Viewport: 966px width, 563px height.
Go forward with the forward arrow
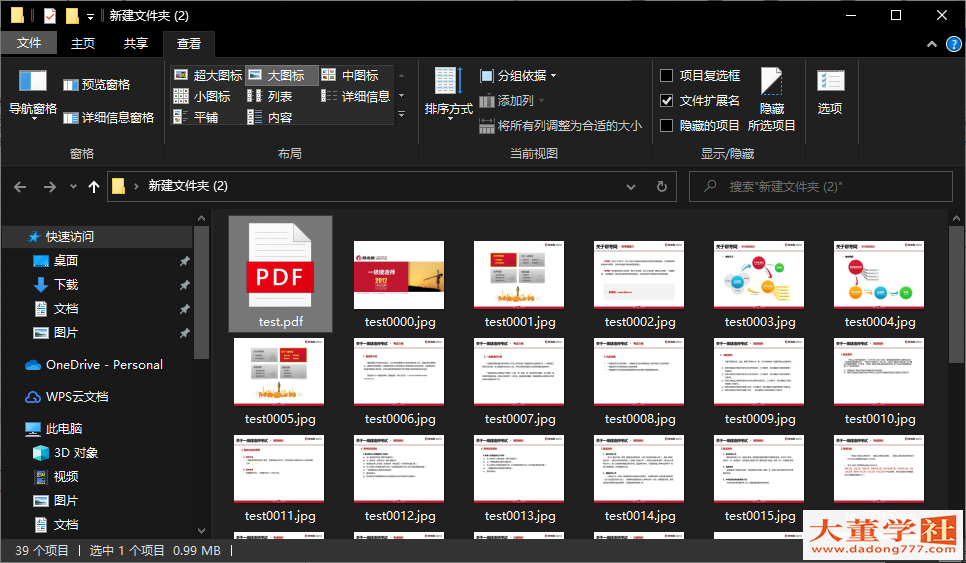pos(50,187)
